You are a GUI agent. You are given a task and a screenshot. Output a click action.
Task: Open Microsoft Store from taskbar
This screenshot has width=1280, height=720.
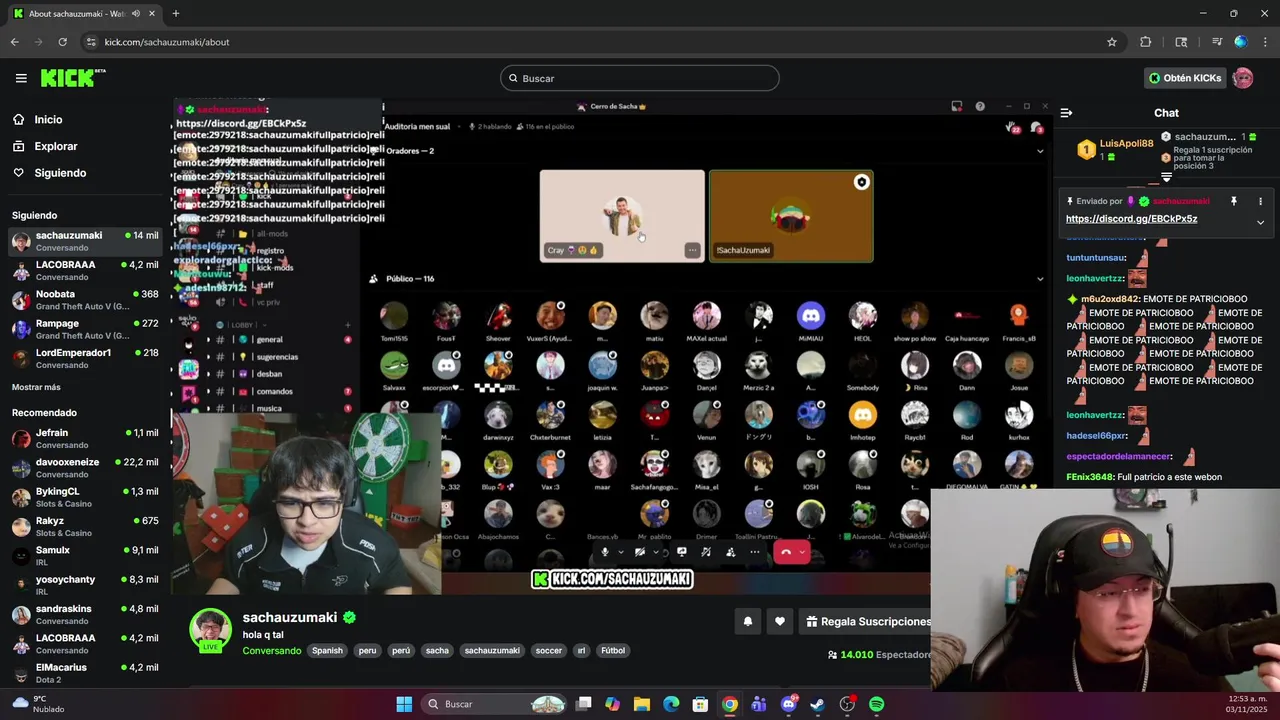(x=701, y=704)
